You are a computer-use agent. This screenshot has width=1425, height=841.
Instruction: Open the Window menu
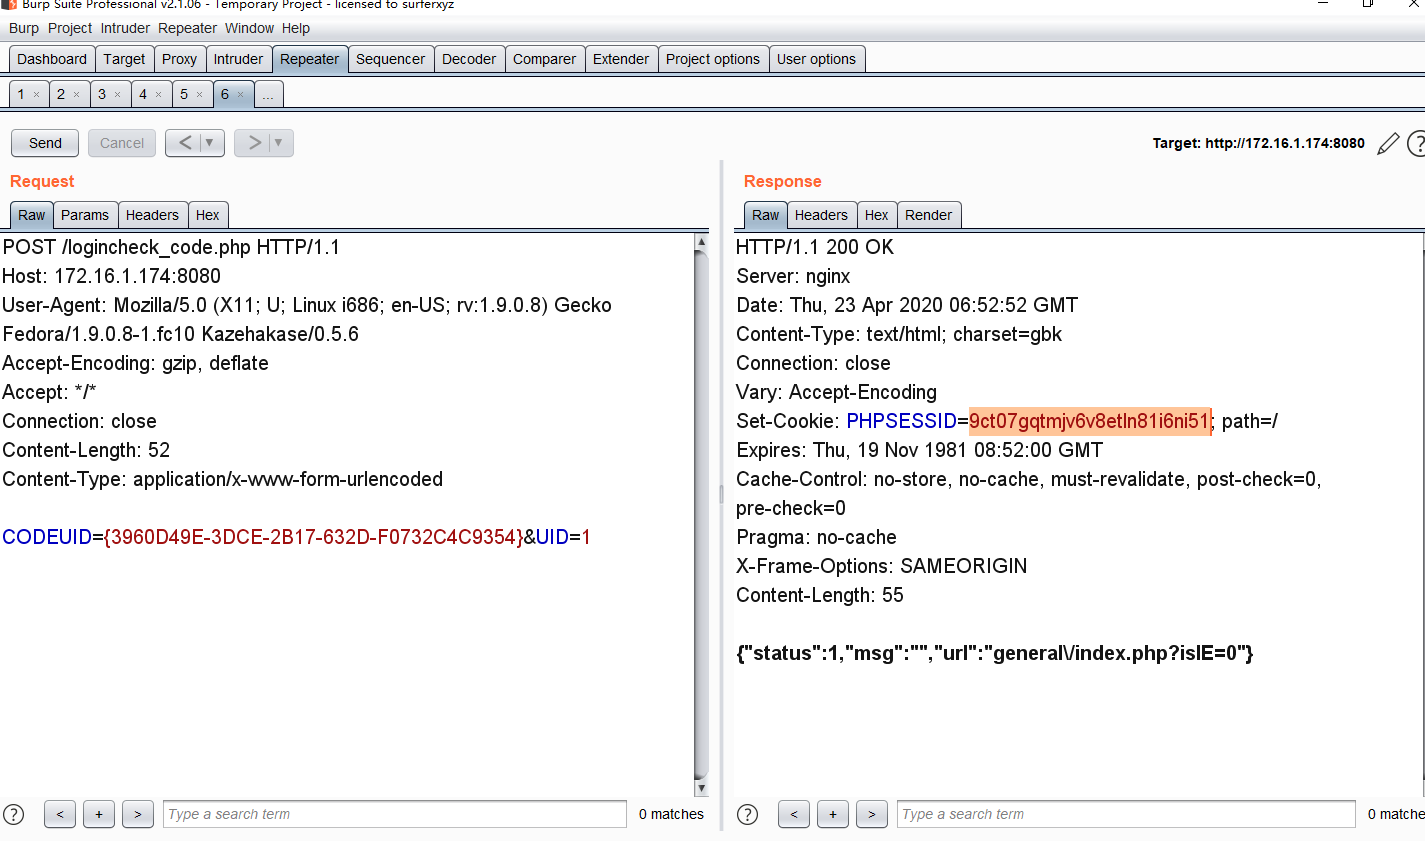click(249, 28)
